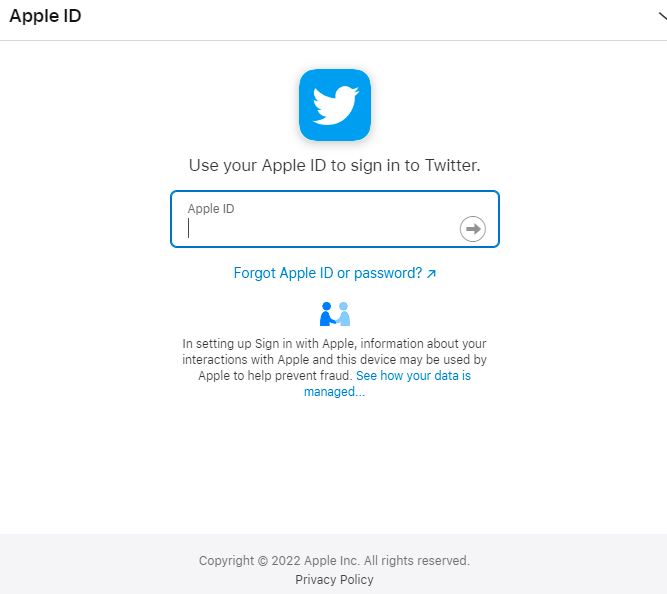Viewport: 667px width, 594px height.
Task: Click the word 'Twitter' in the heading
Action: tap(453, 165)
